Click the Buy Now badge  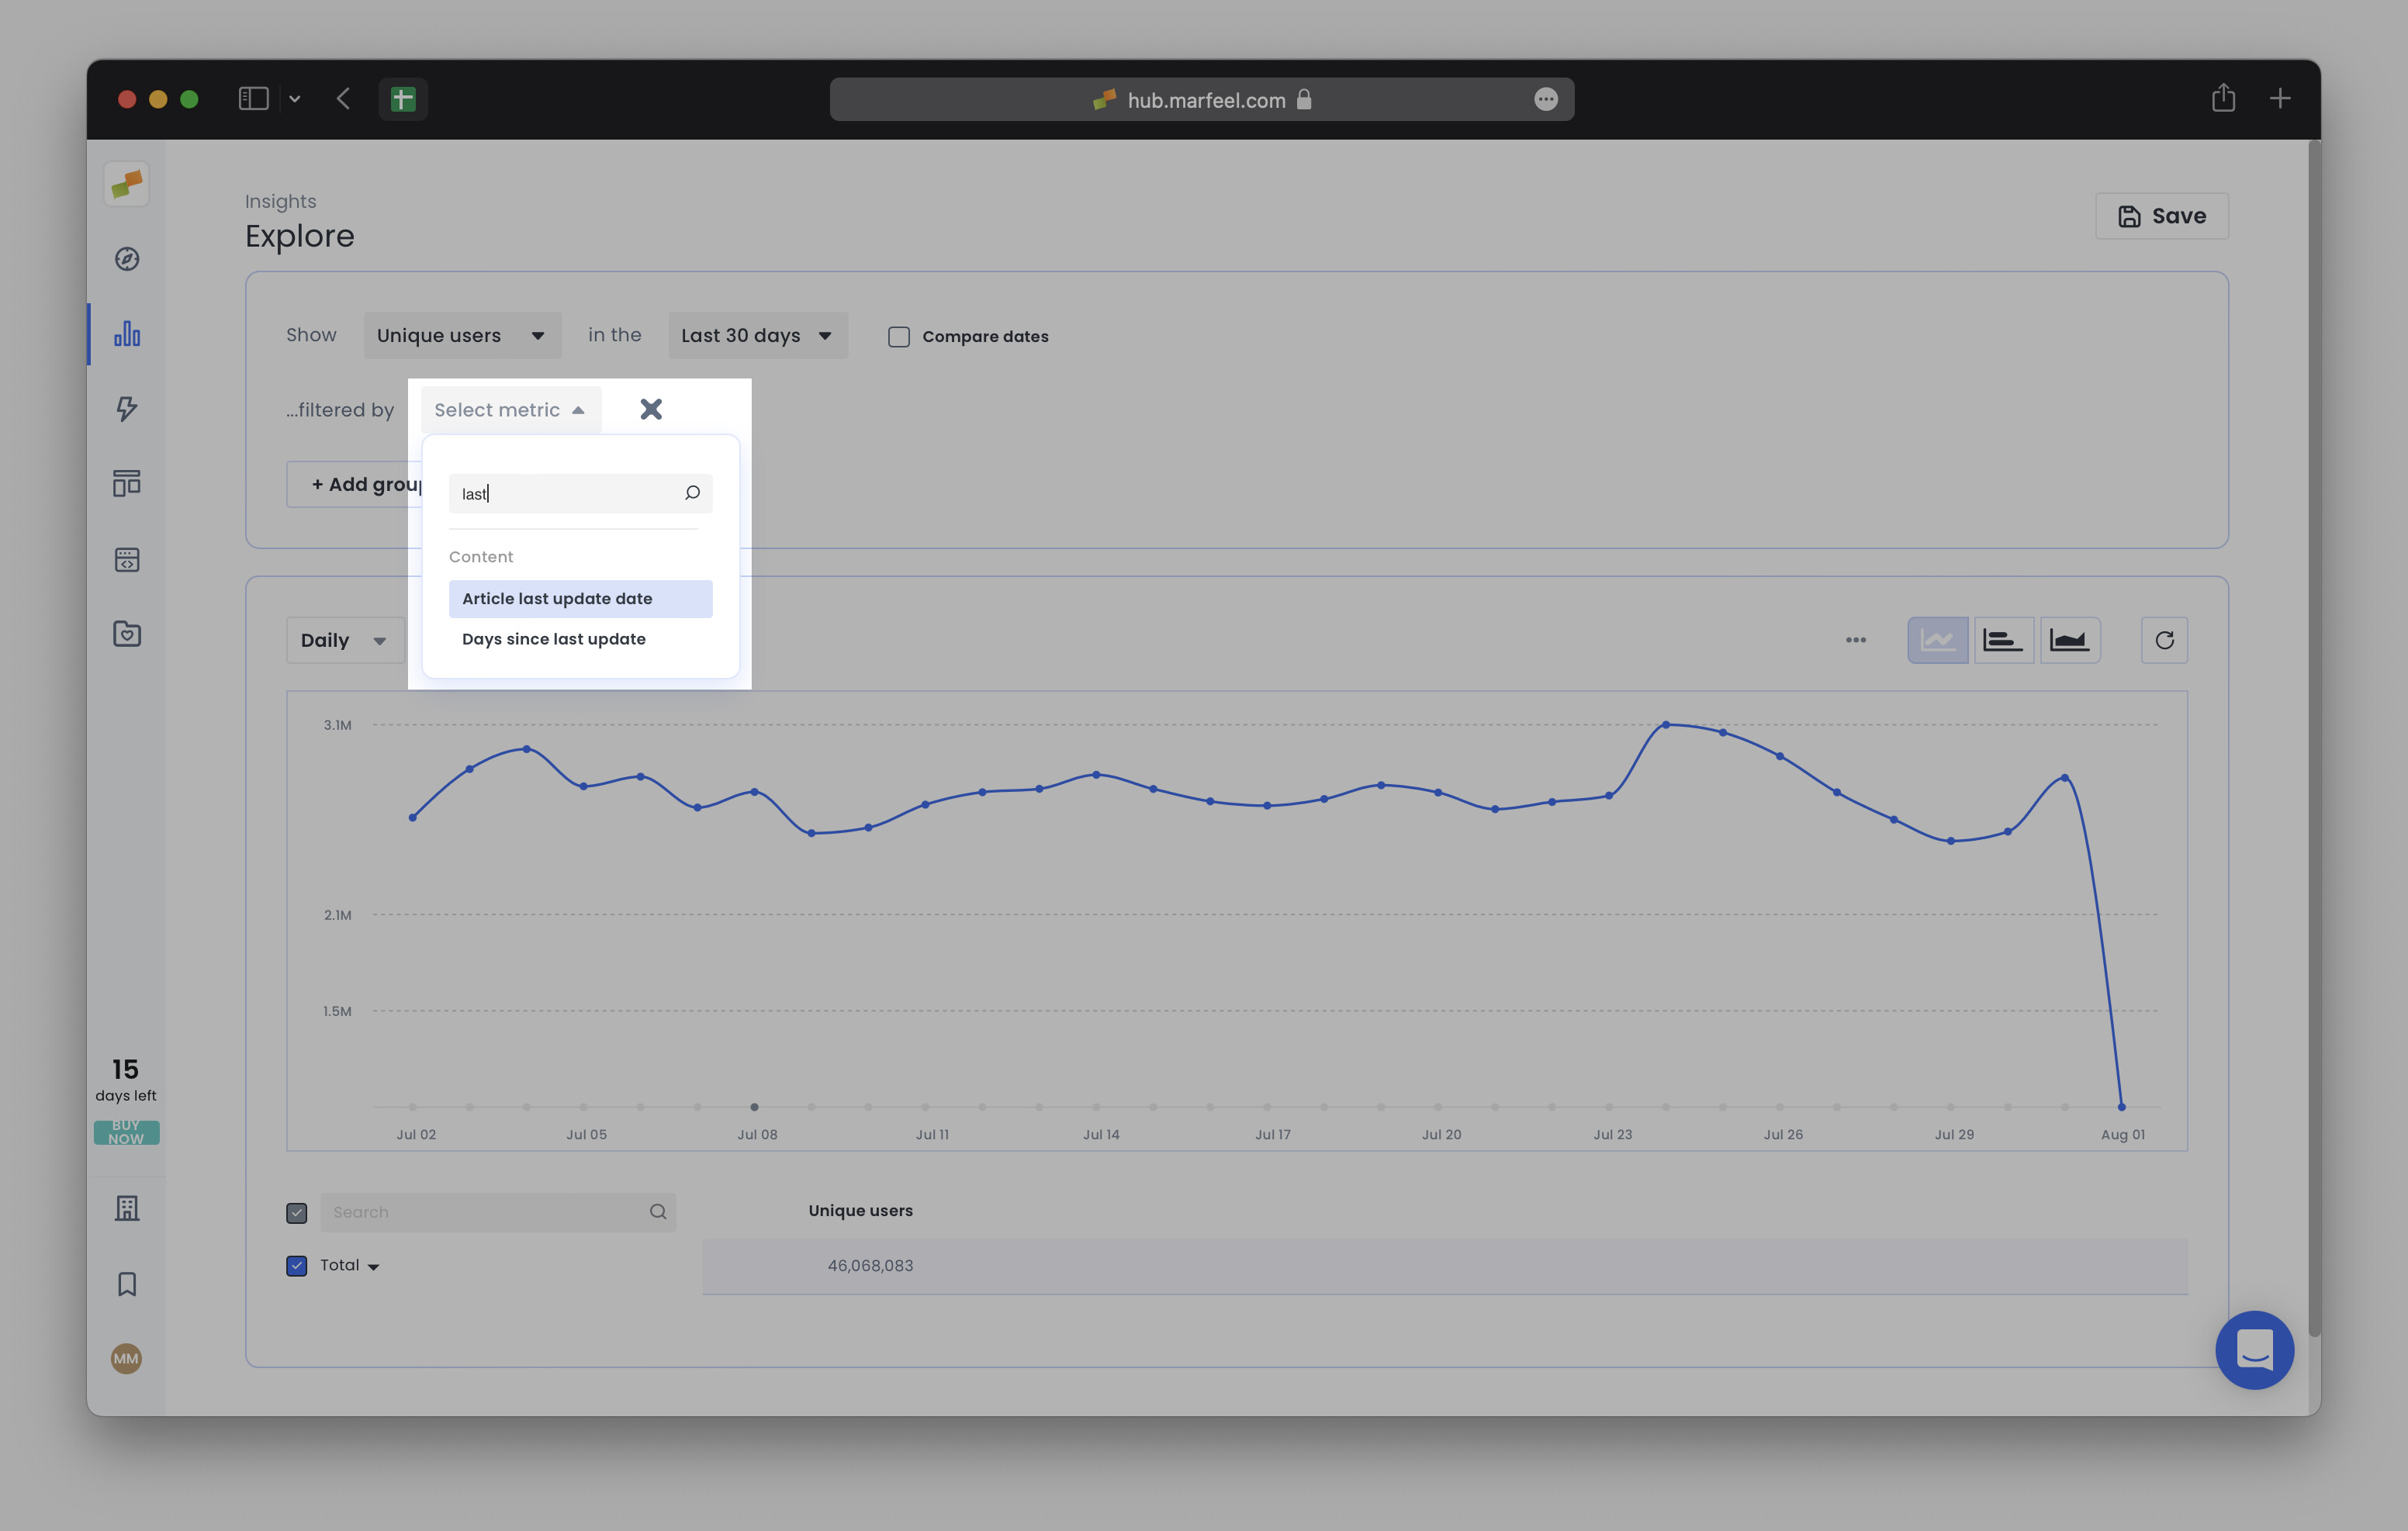click(126, 1132)
